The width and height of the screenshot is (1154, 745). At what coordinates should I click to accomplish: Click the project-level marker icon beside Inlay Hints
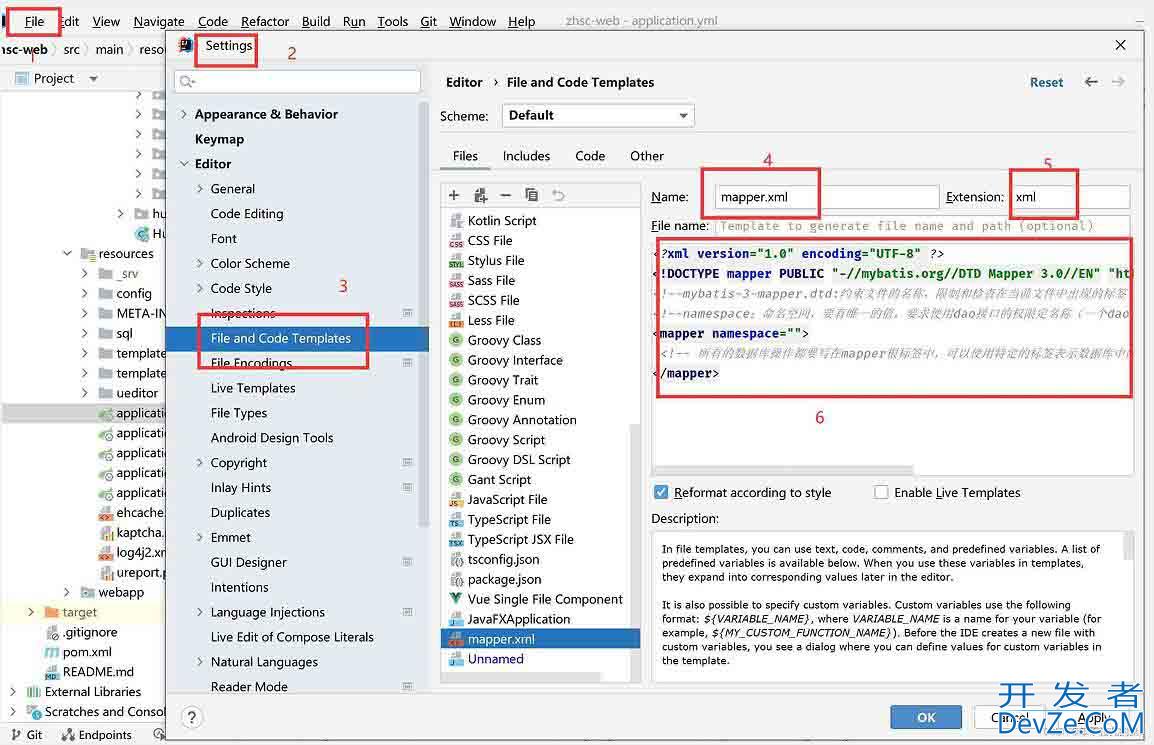408,487
